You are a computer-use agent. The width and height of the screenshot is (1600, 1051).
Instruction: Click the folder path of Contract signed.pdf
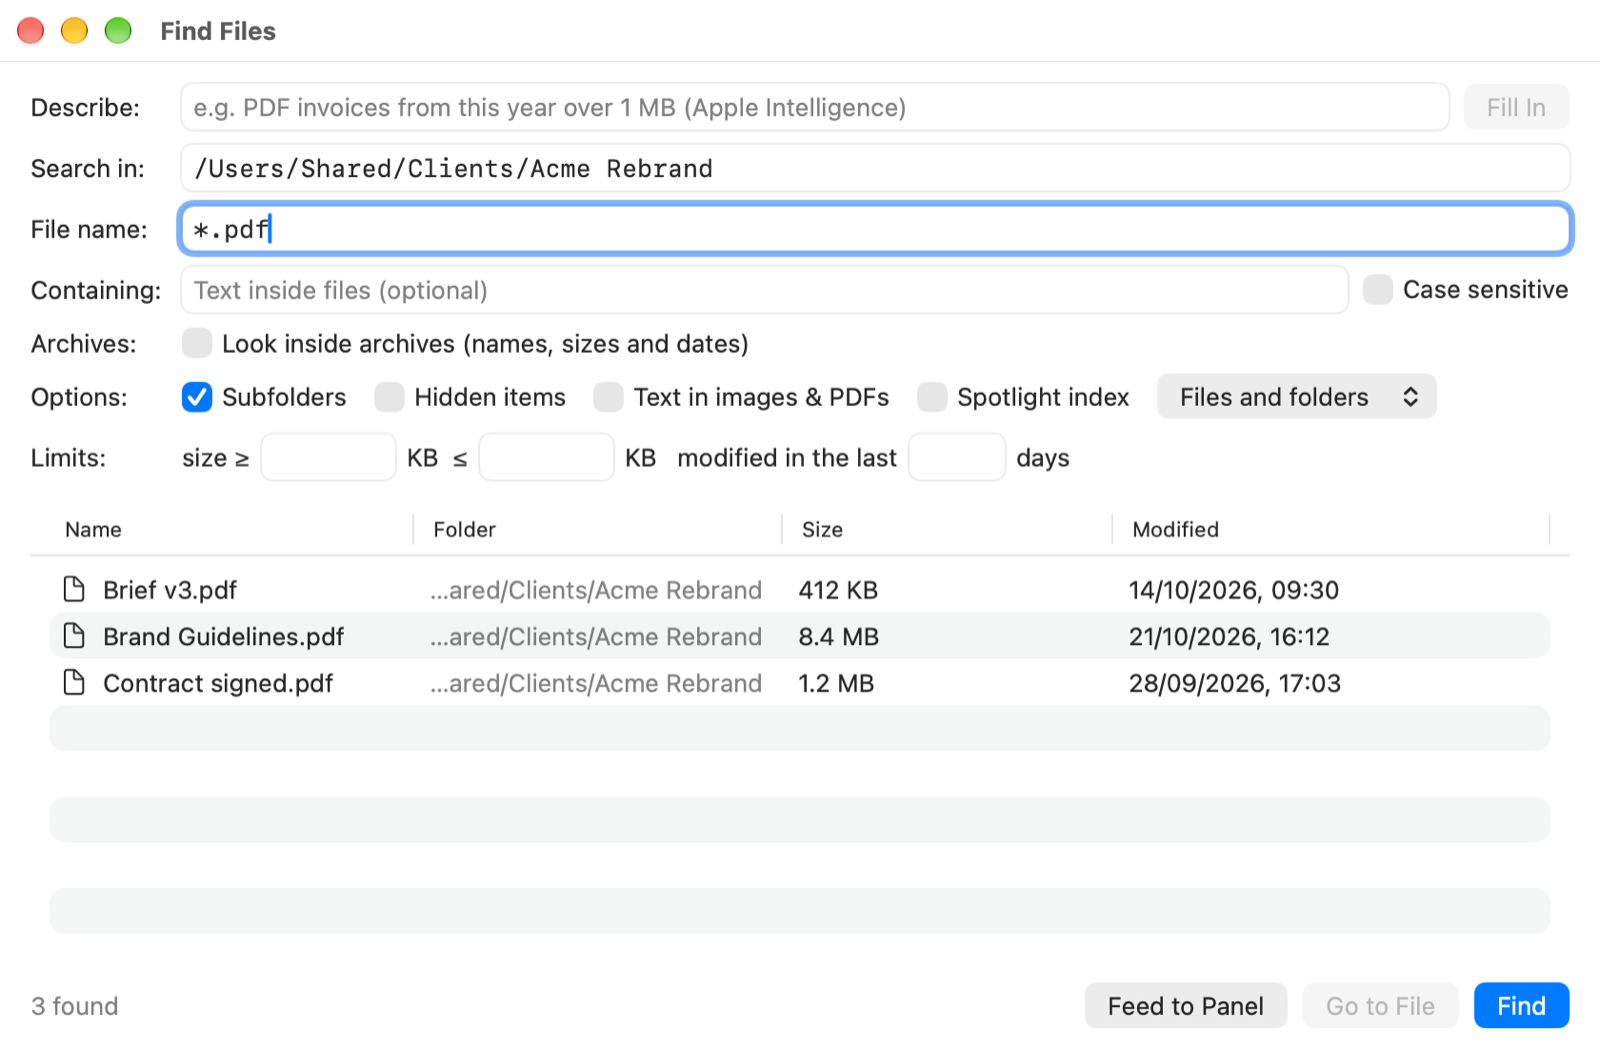point(596,683)
